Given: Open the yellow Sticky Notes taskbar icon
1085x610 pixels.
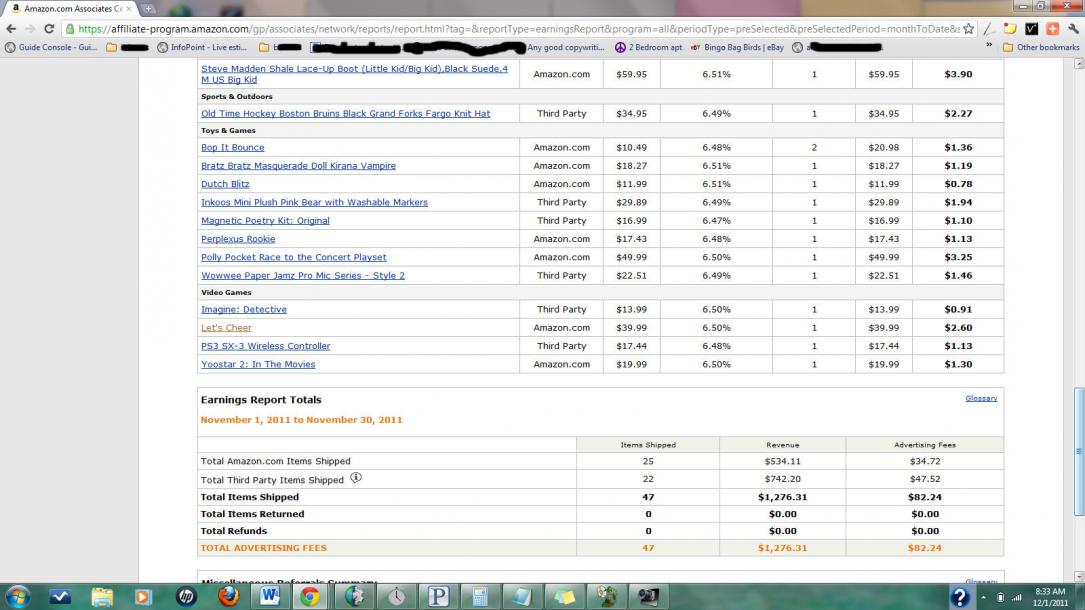Looking at the screenshot, I should [564, 597].
